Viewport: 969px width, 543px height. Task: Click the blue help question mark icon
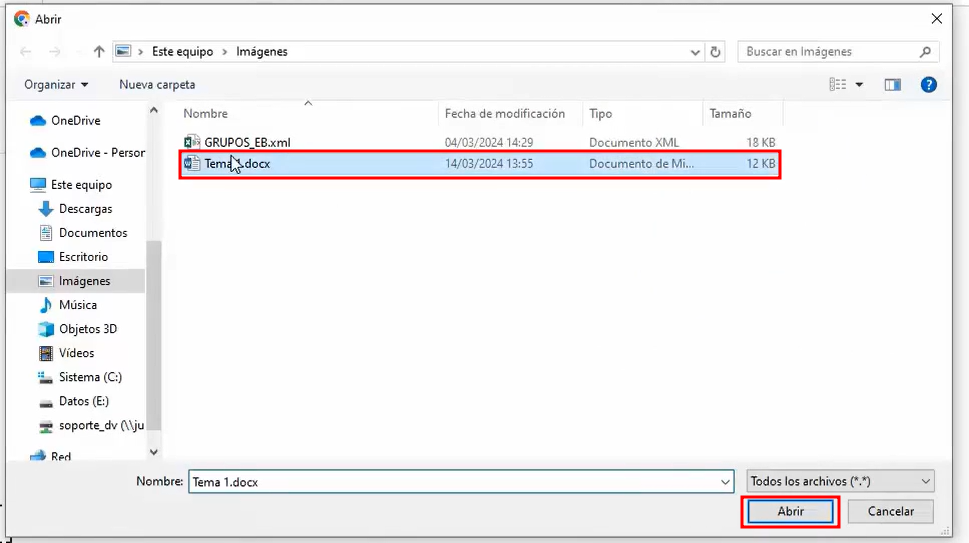tap(928, 85)
